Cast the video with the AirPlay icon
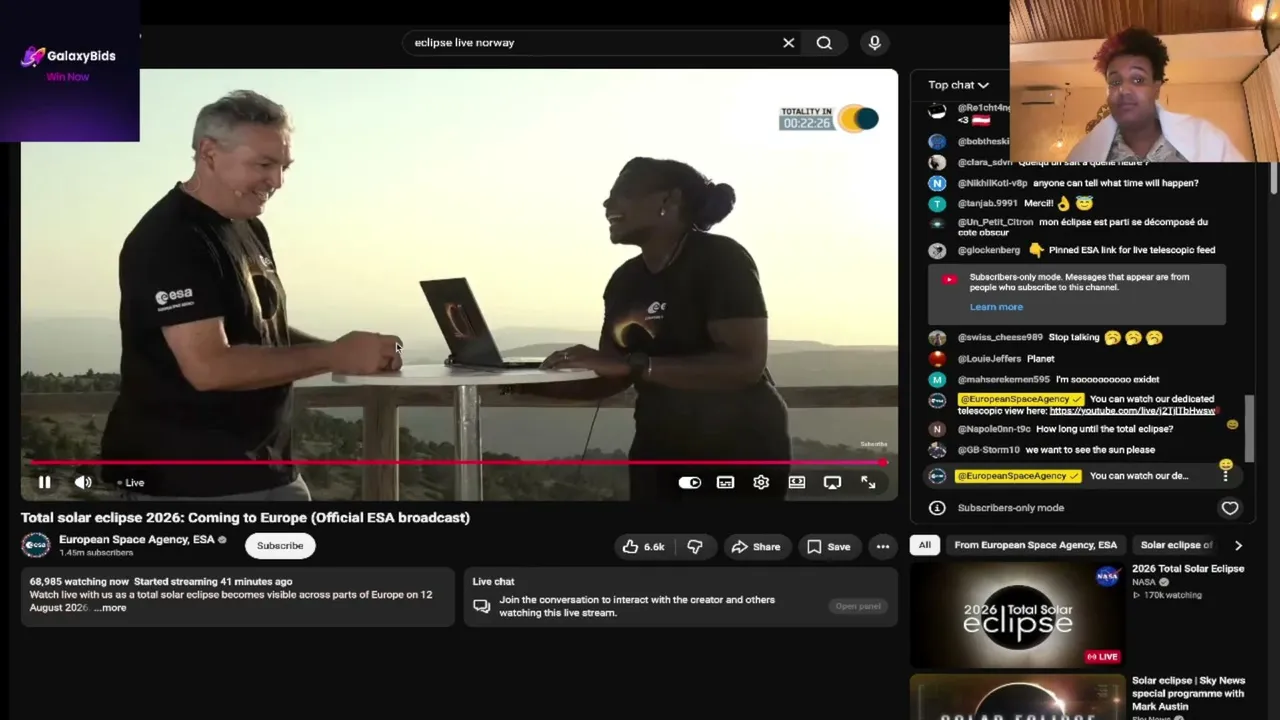 [x=832, y=482]
